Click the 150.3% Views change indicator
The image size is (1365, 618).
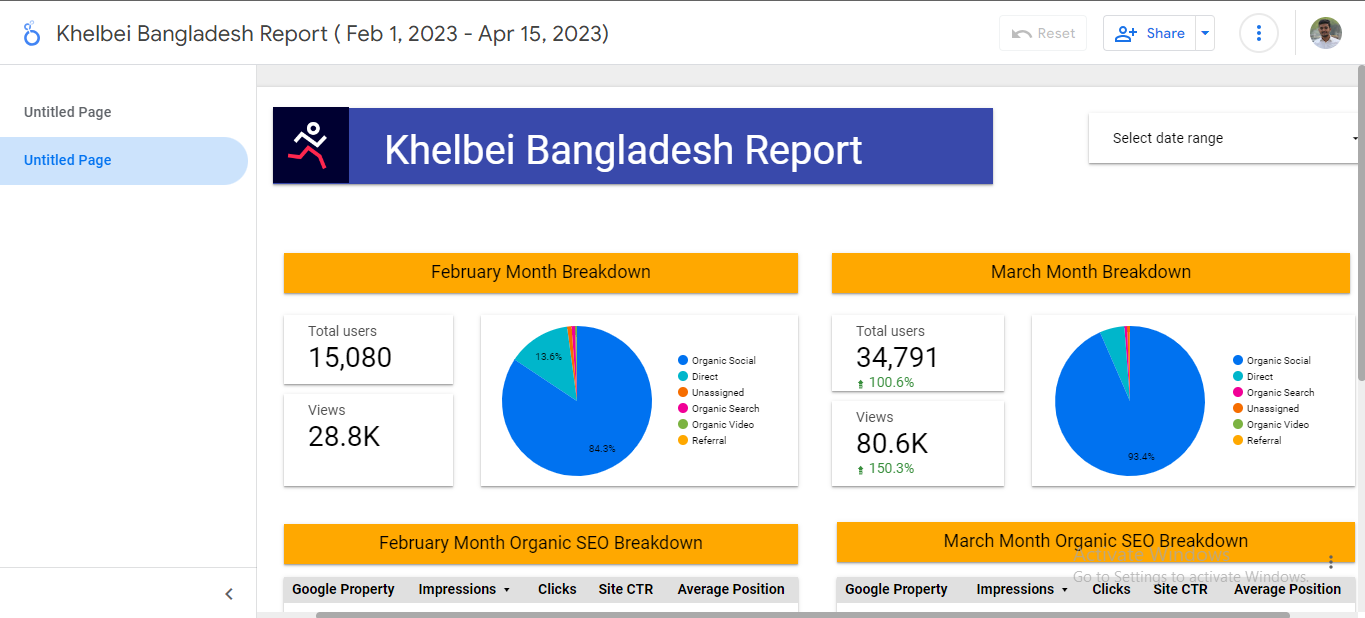pos(885,469)
